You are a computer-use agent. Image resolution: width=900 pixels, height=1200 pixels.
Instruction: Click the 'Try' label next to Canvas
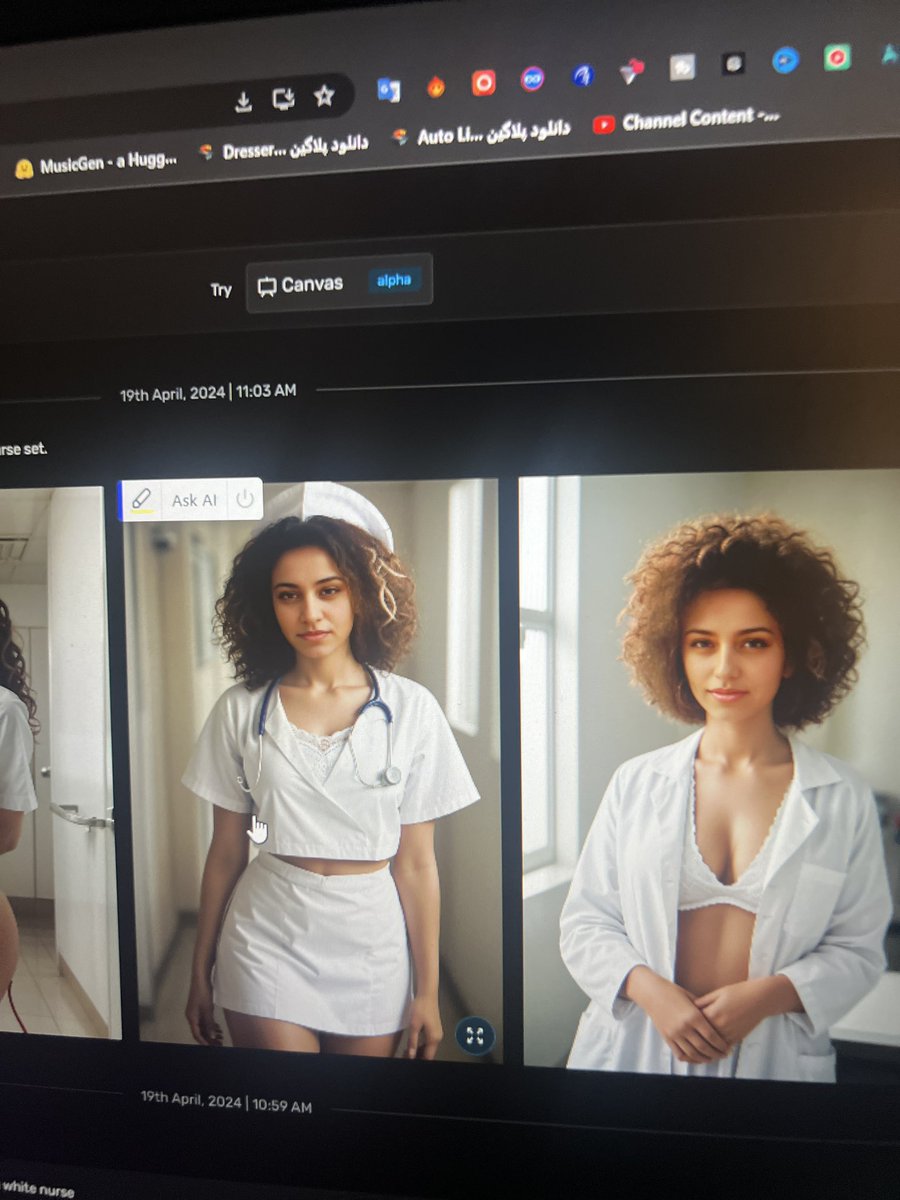221,289
